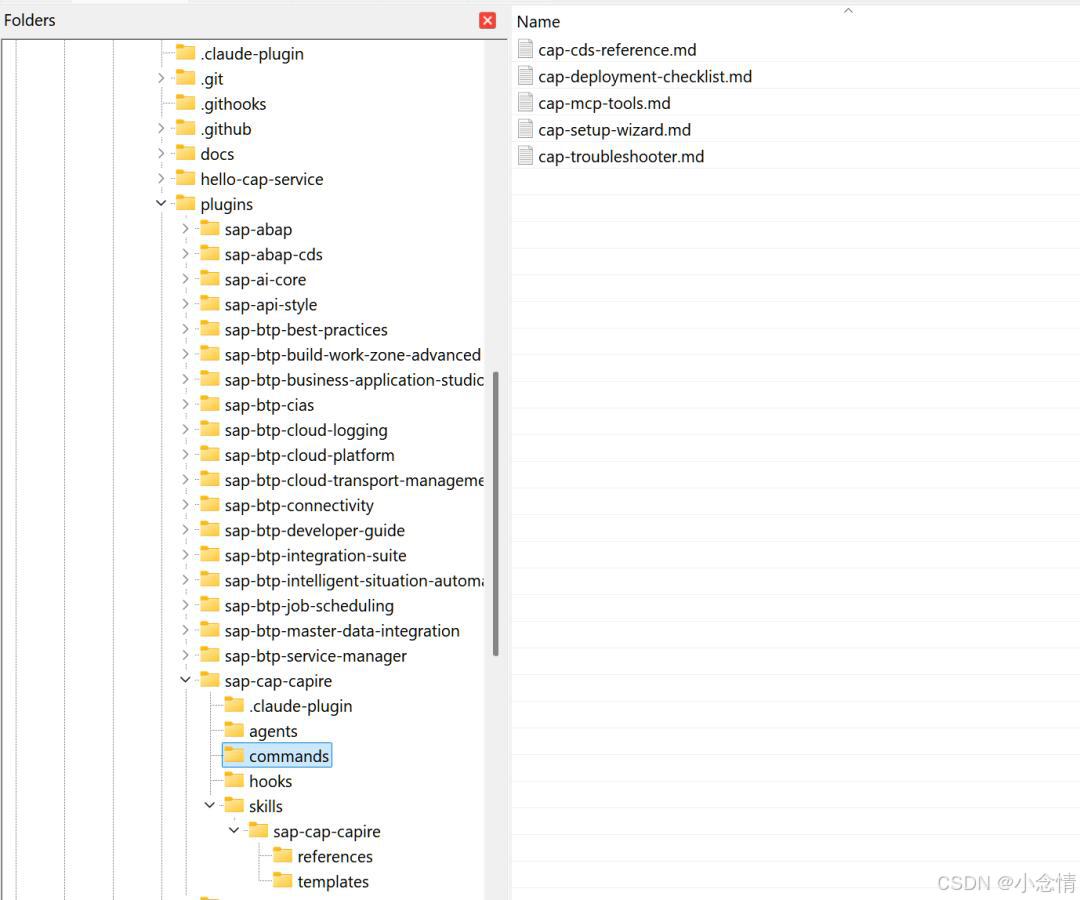Click the agents folder icon
This screenshot has width=1080, height=900.
[234, 731]
